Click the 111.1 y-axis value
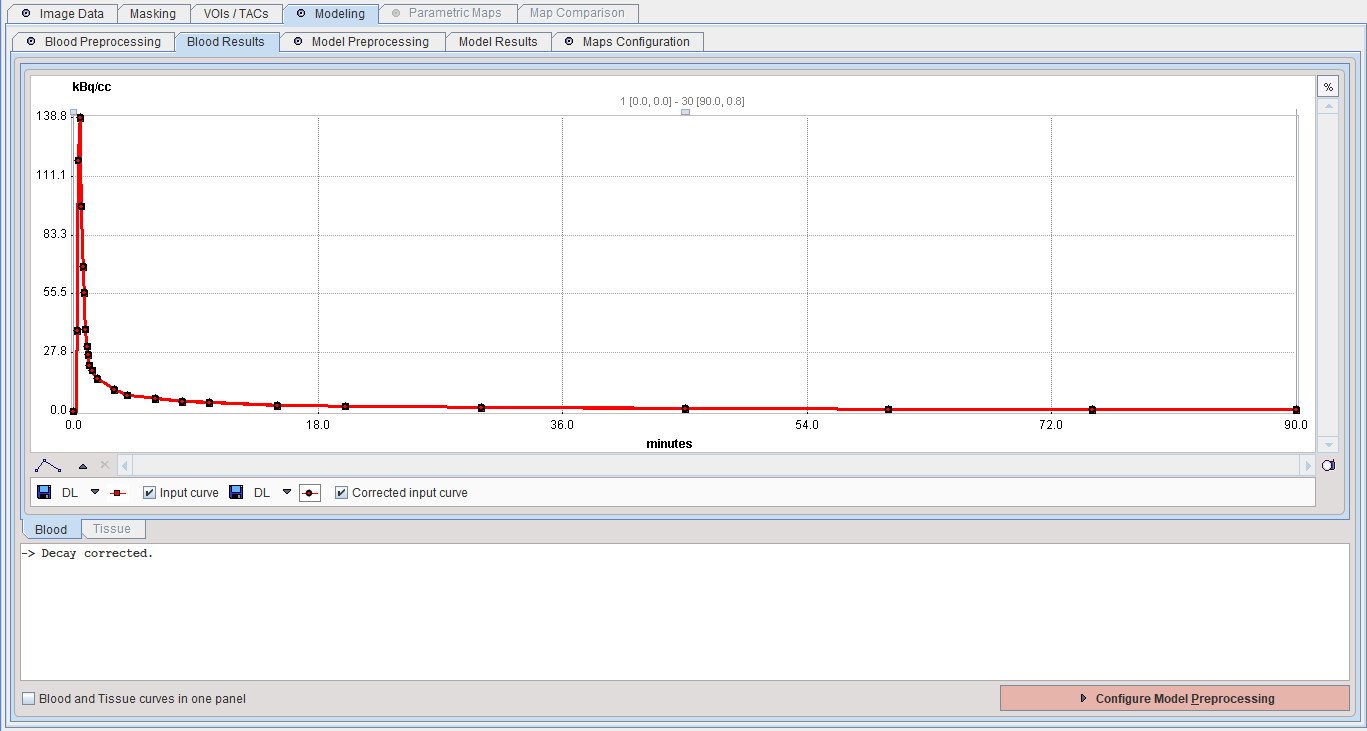 pyautogui.click(x=51, y=175)
